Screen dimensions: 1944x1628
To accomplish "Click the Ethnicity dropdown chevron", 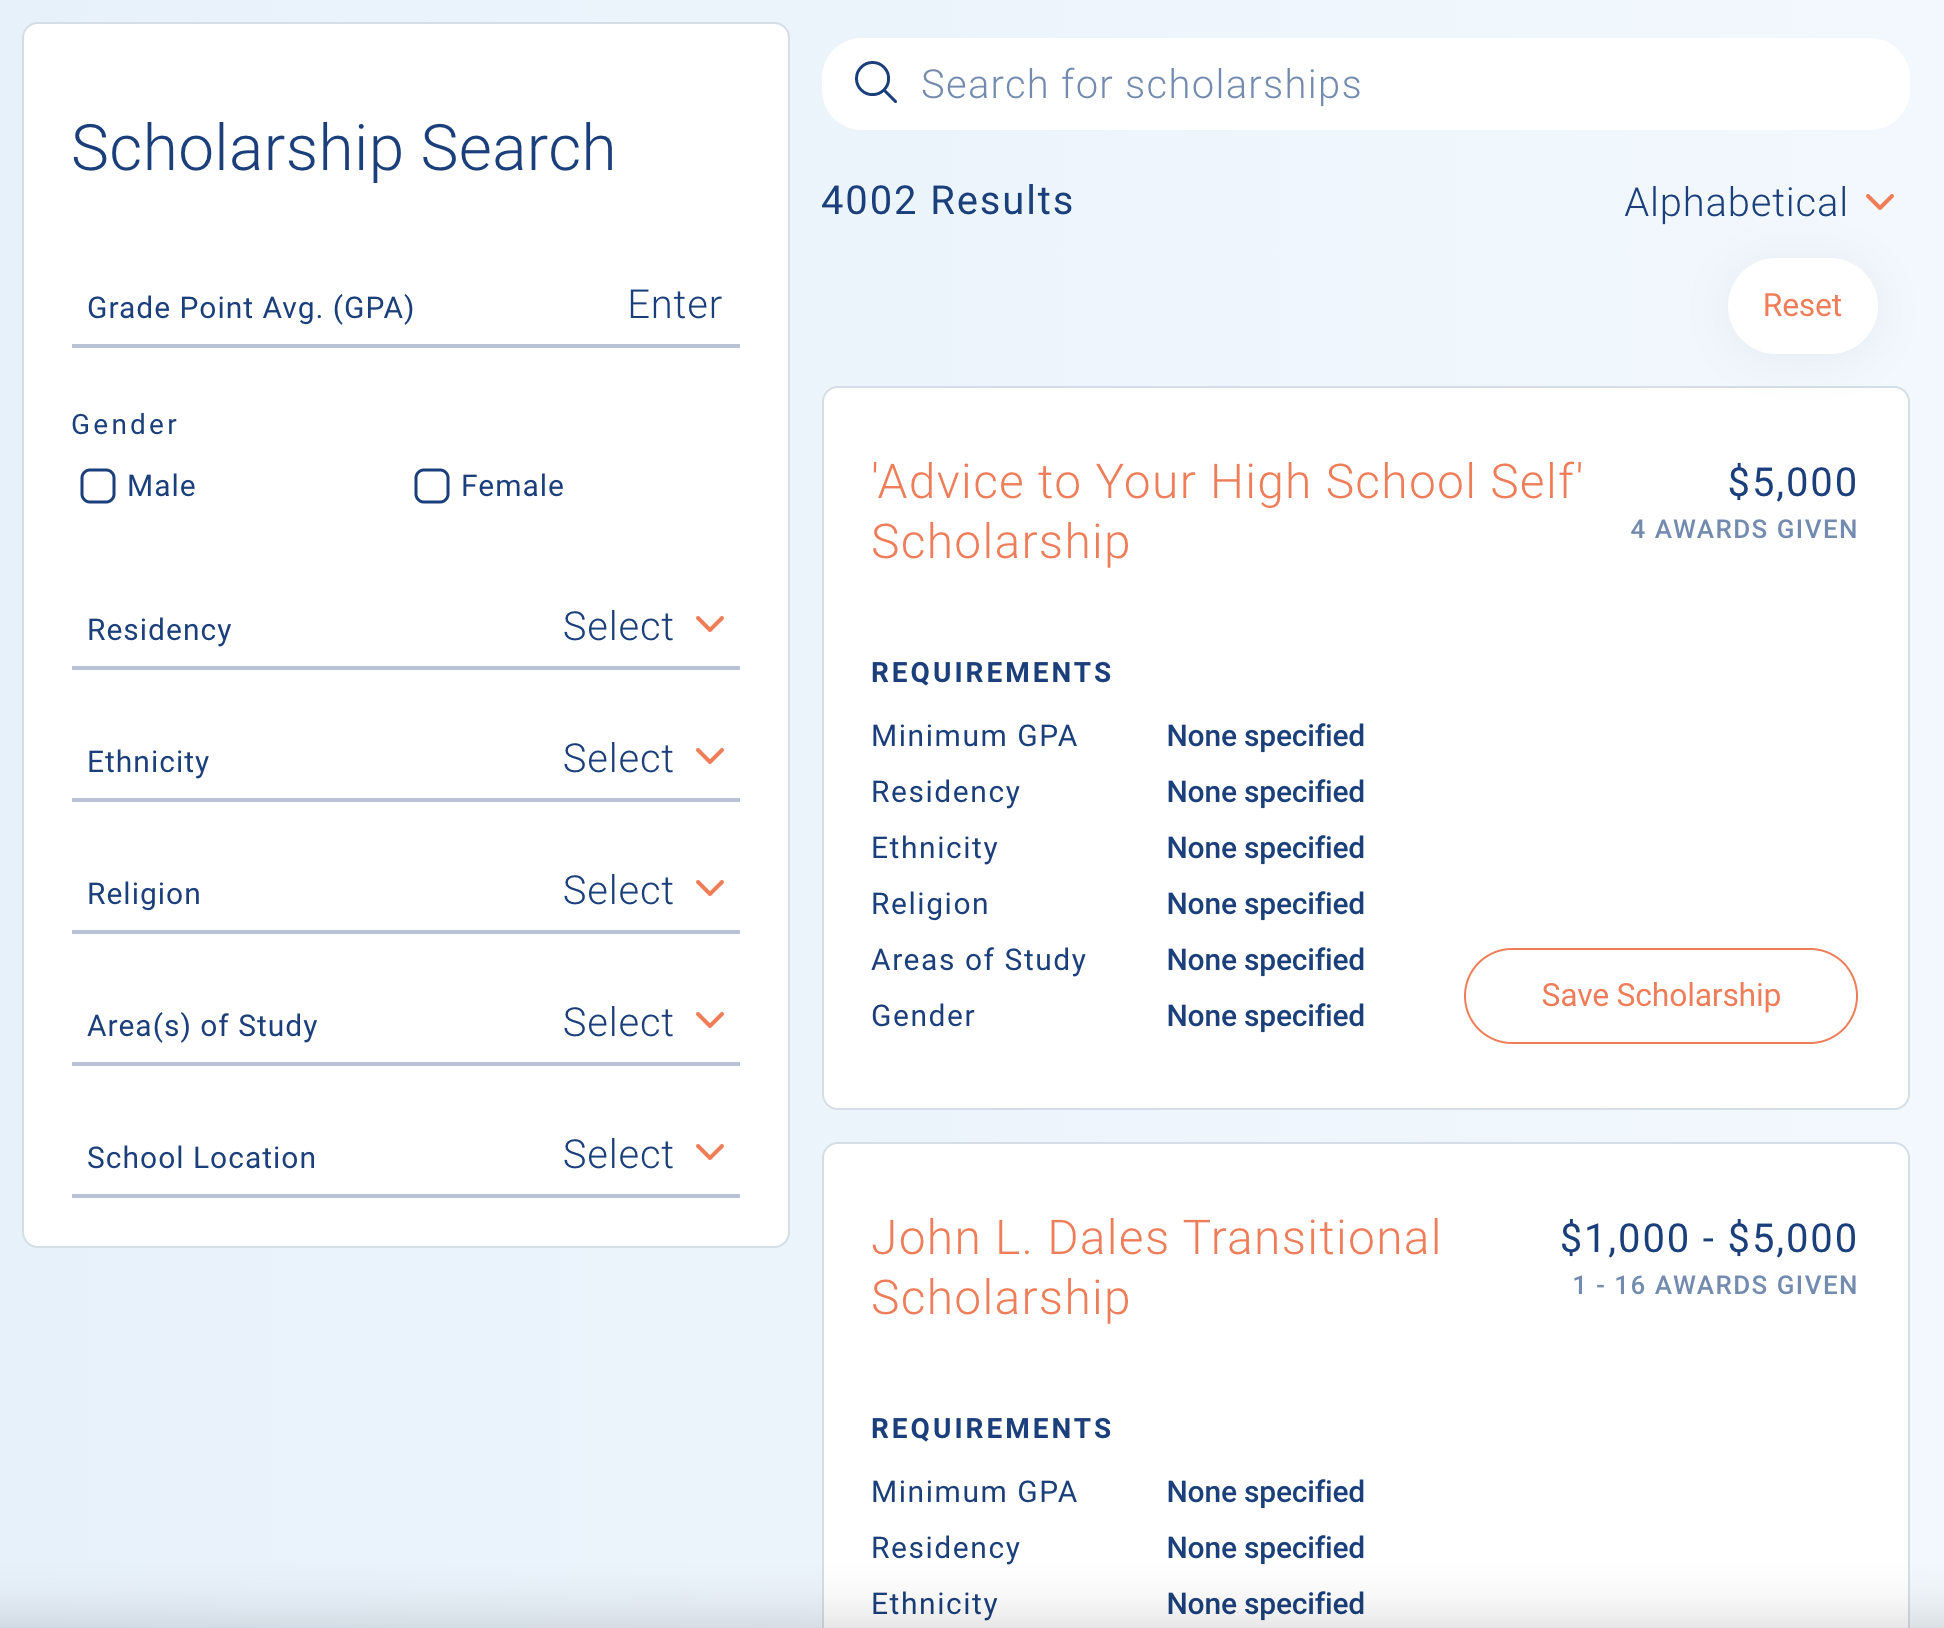I will click(x=712, y=757).
